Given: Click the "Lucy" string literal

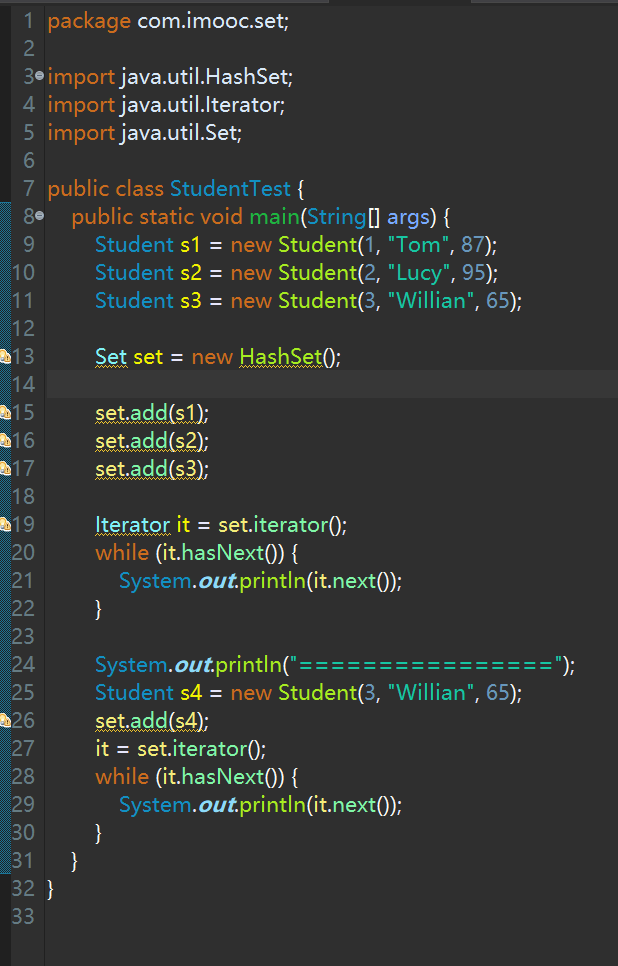Looking at the screenshot, I should pos(419,274).
